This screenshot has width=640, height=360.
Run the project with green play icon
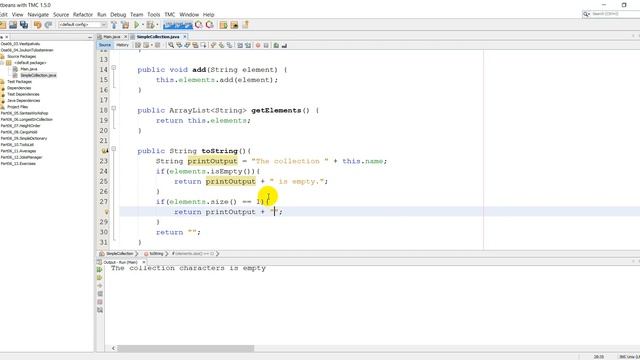coord(137,25)
